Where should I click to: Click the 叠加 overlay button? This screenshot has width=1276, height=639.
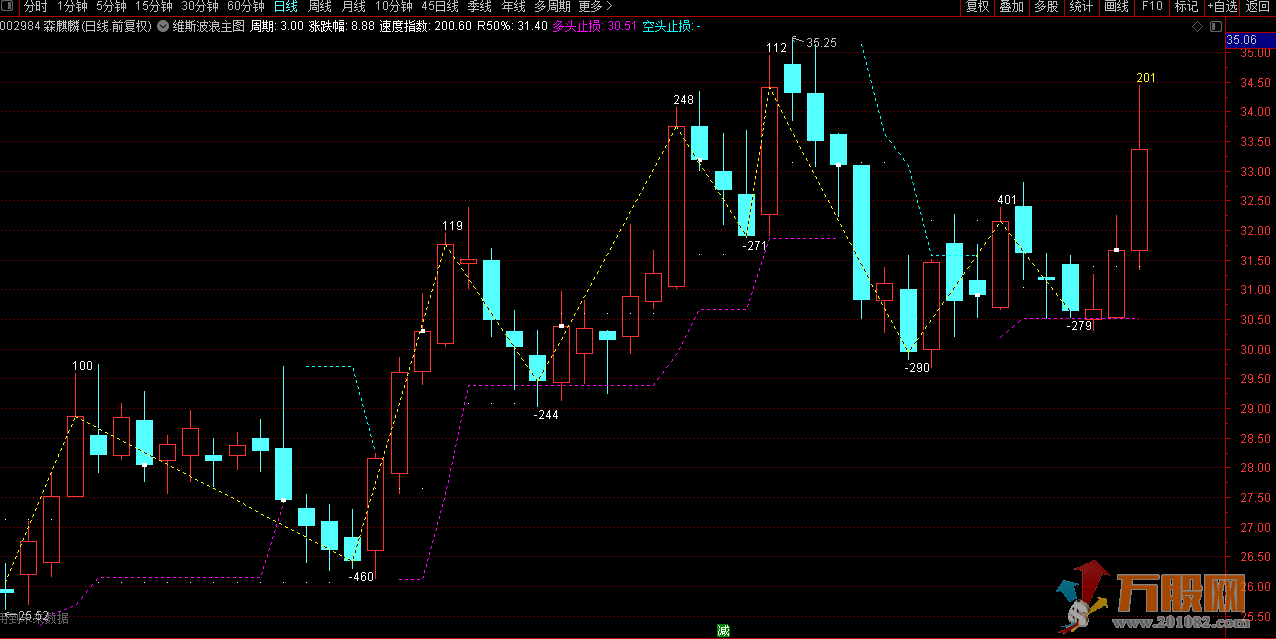(1011, 7)
